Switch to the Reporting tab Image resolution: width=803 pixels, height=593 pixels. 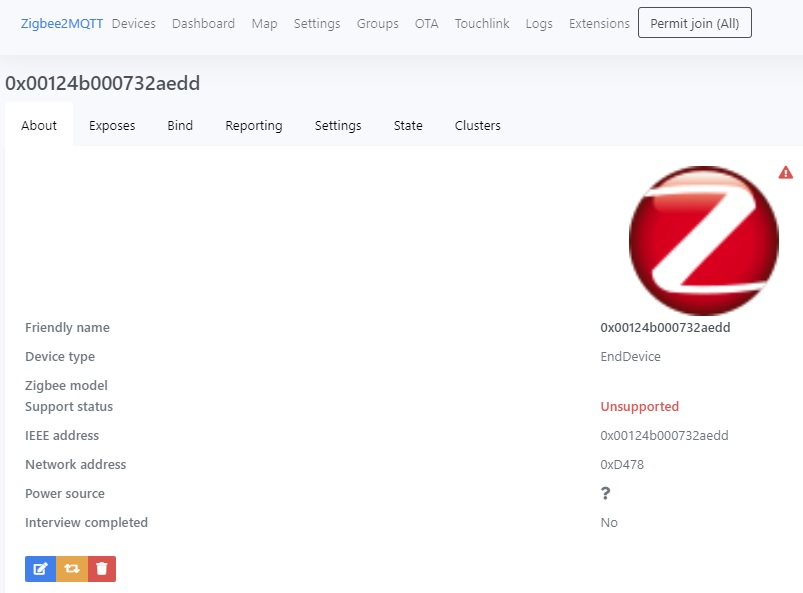coord(253,125)
